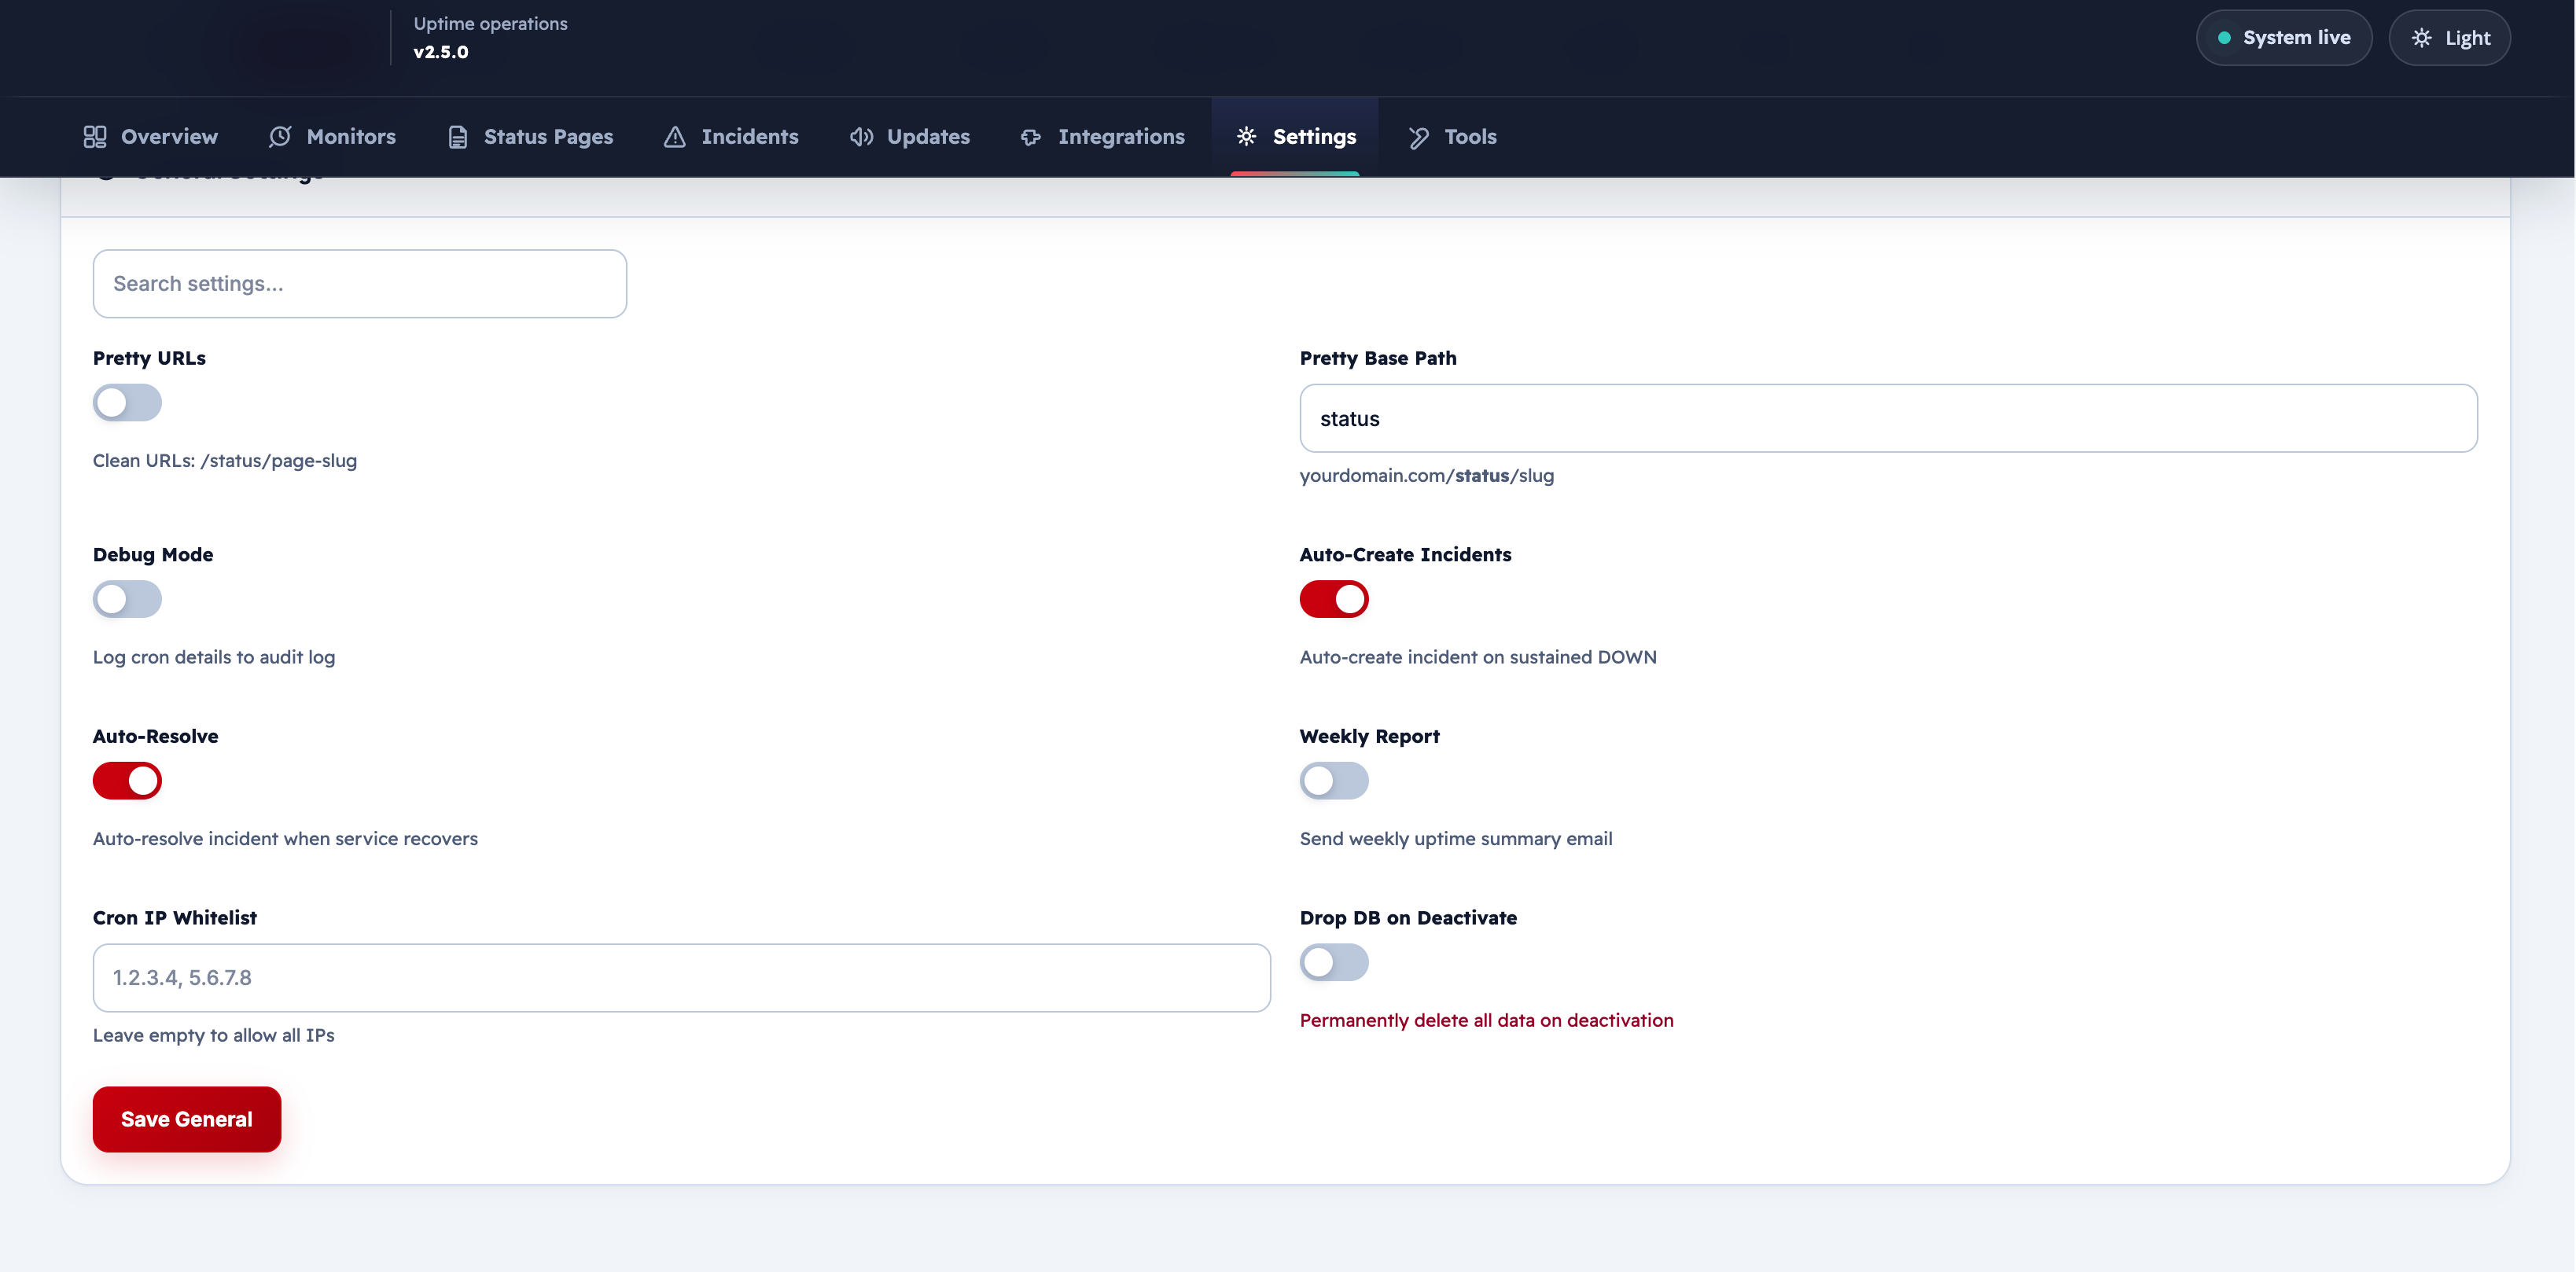Image resolution: width=2576 pixels, height=1272 pixels.
Task: Click the sun icon in Light button
Action: [x=2421, y=38]
